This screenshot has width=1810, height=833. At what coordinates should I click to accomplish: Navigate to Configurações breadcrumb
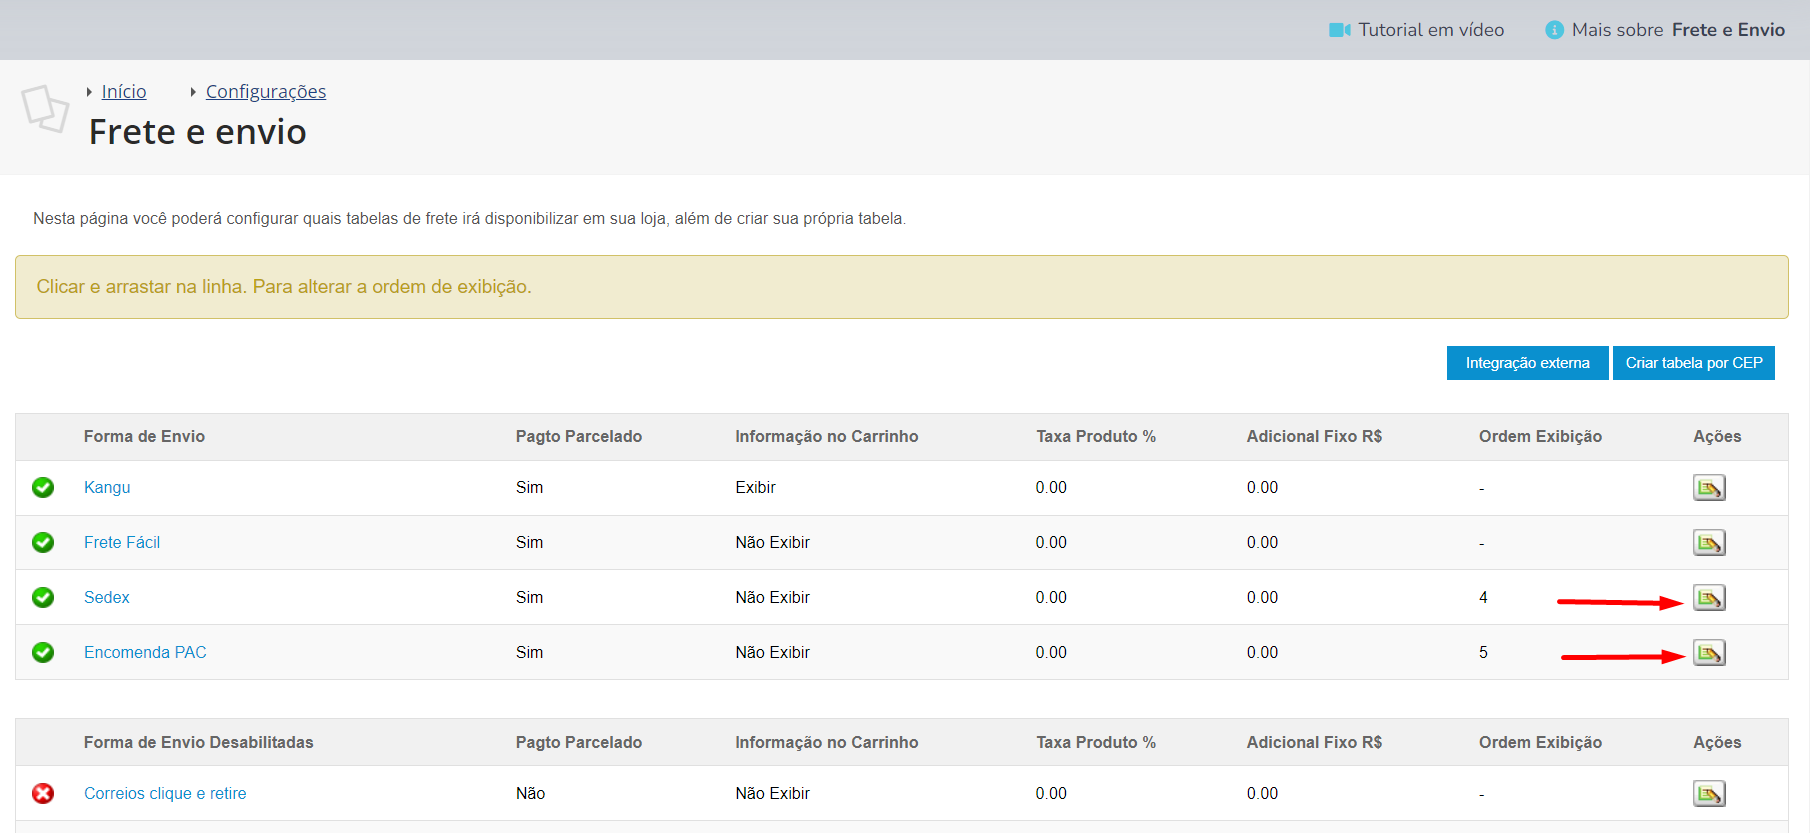point(266,92)
